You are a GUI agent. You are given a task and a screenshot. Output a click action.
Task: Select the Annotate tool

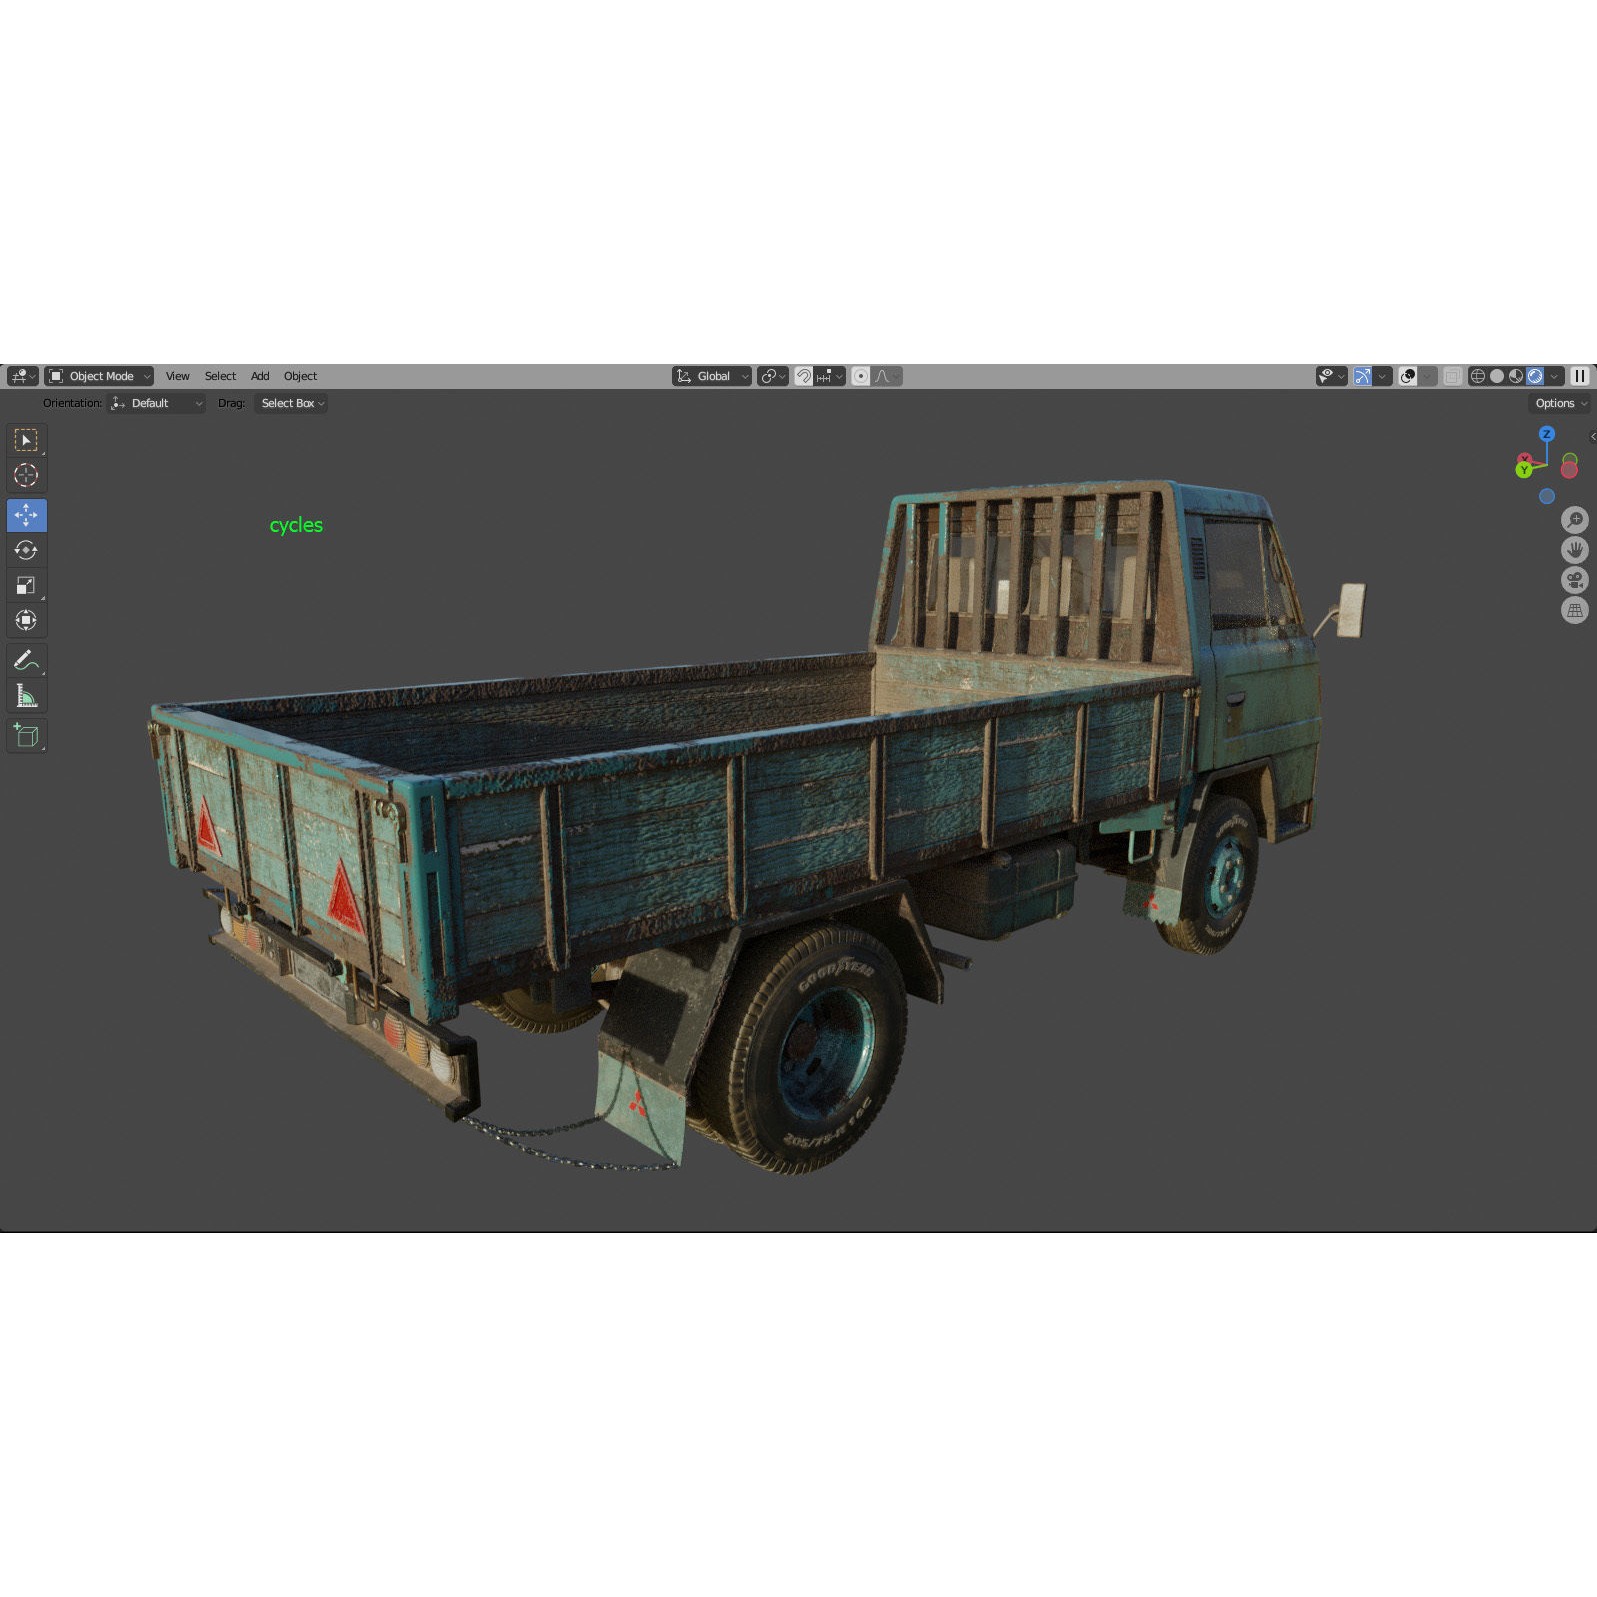coord(26,660)
